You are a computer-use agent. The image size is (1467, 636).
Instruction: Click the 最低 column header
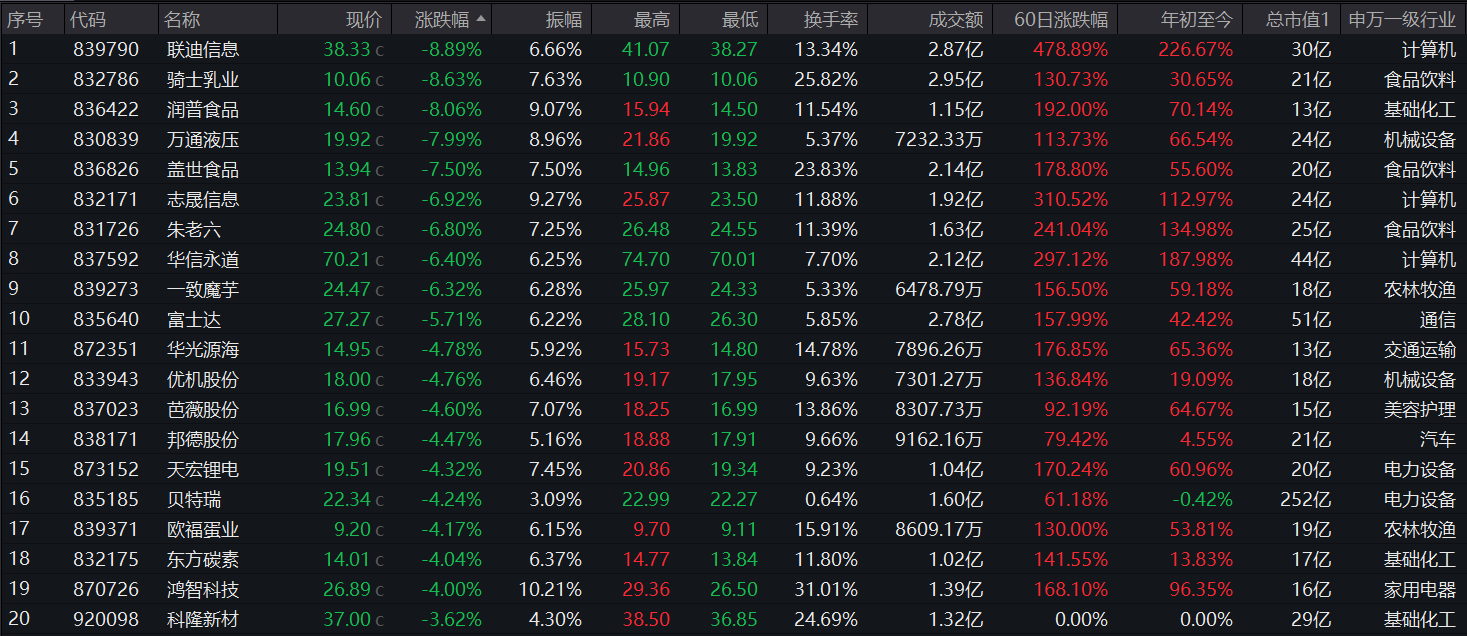[x=740, y=19]
